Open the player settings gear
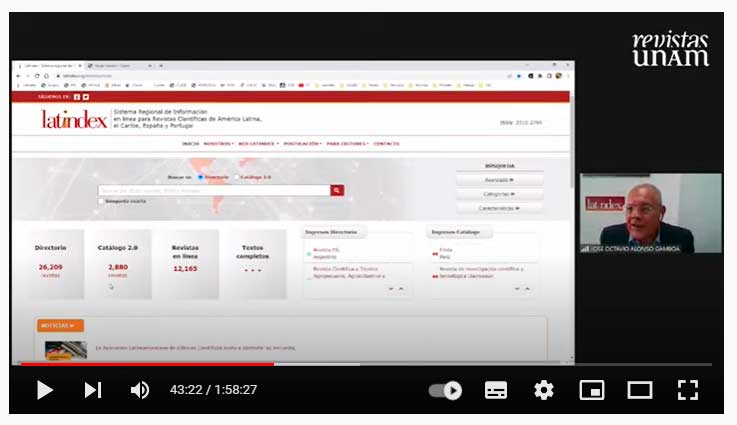Viewport: 737px width, 425px height. pos(544,390)
